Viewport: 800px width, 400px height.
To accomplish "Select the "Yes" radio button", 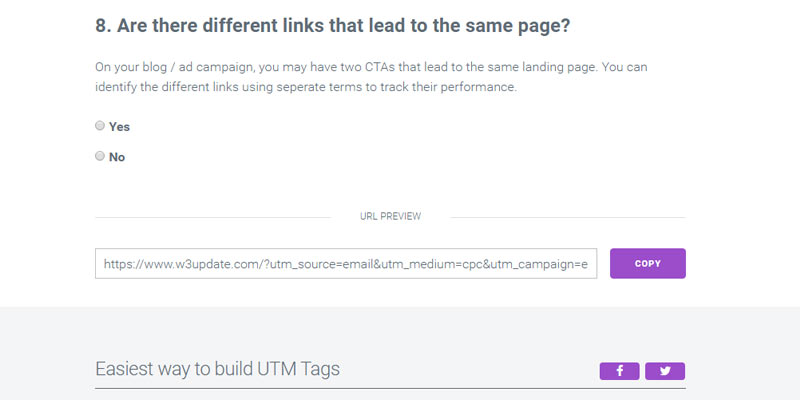I will (100, 126).
